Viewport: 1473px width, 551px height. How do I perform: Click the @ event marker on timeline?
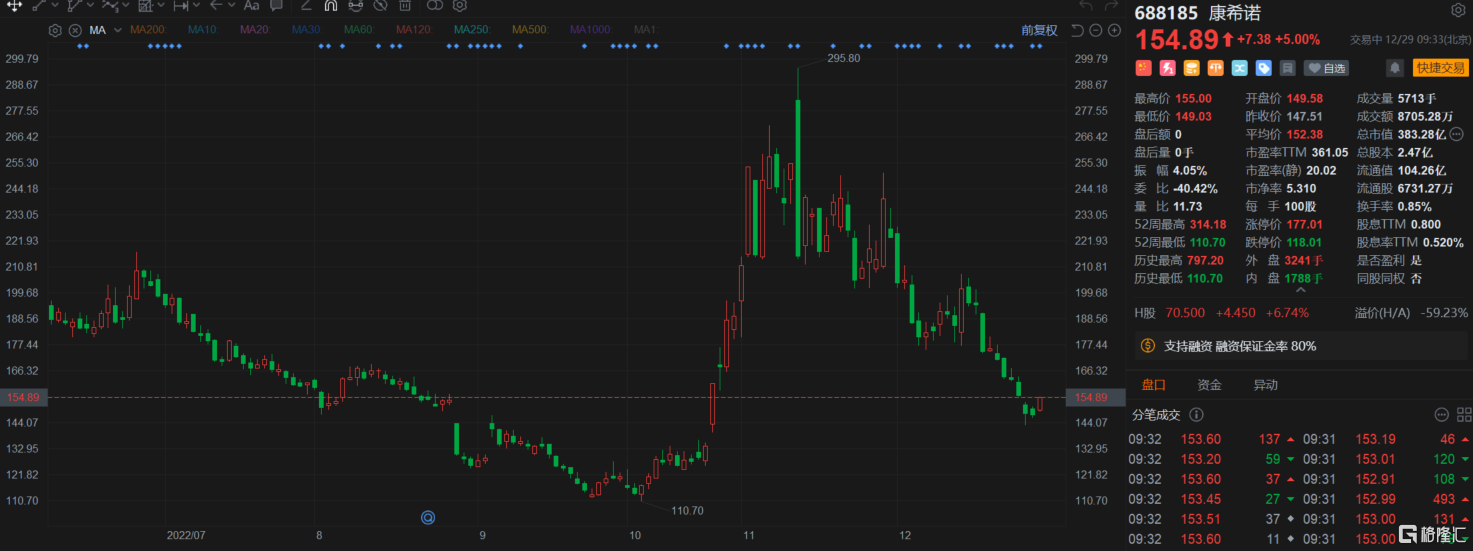427,517
